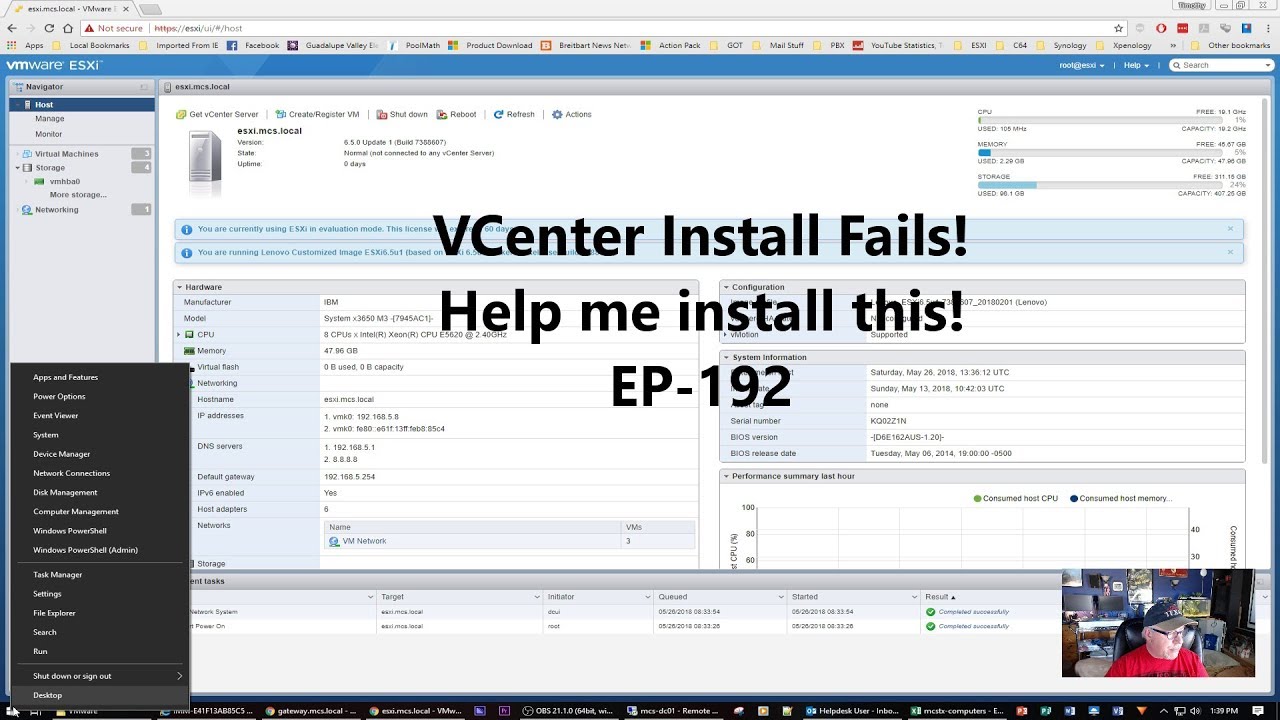1280x720 pixels.
Task: Click the Virtual Machines icon in Navigator
Action: [28, 154]
